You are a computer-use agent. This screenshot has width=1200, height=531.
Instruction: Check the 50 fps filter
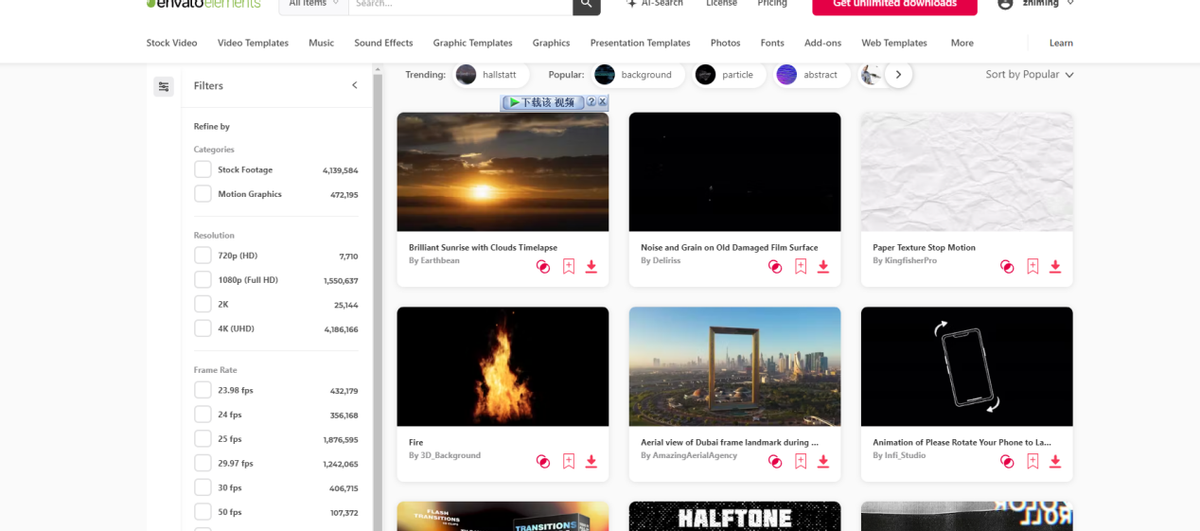[x=203, y=512]
